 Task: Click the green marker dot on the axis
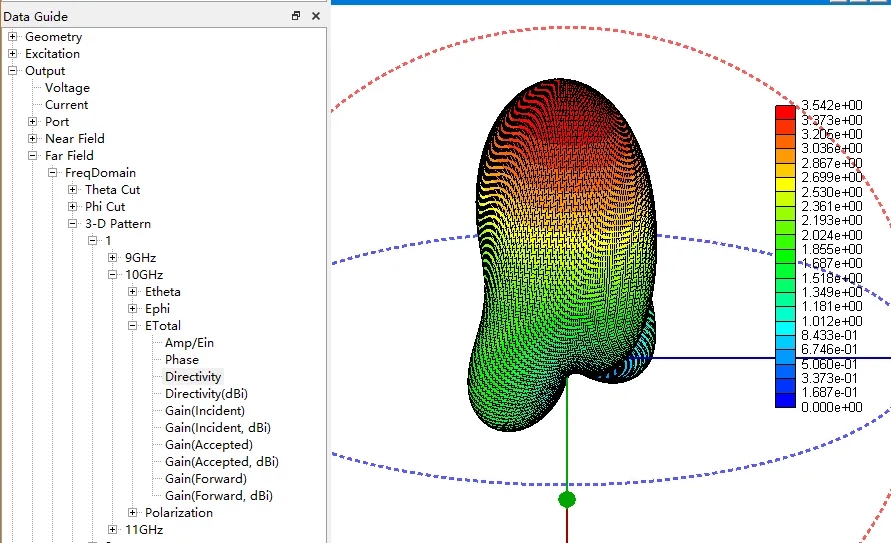coord(567,499)
